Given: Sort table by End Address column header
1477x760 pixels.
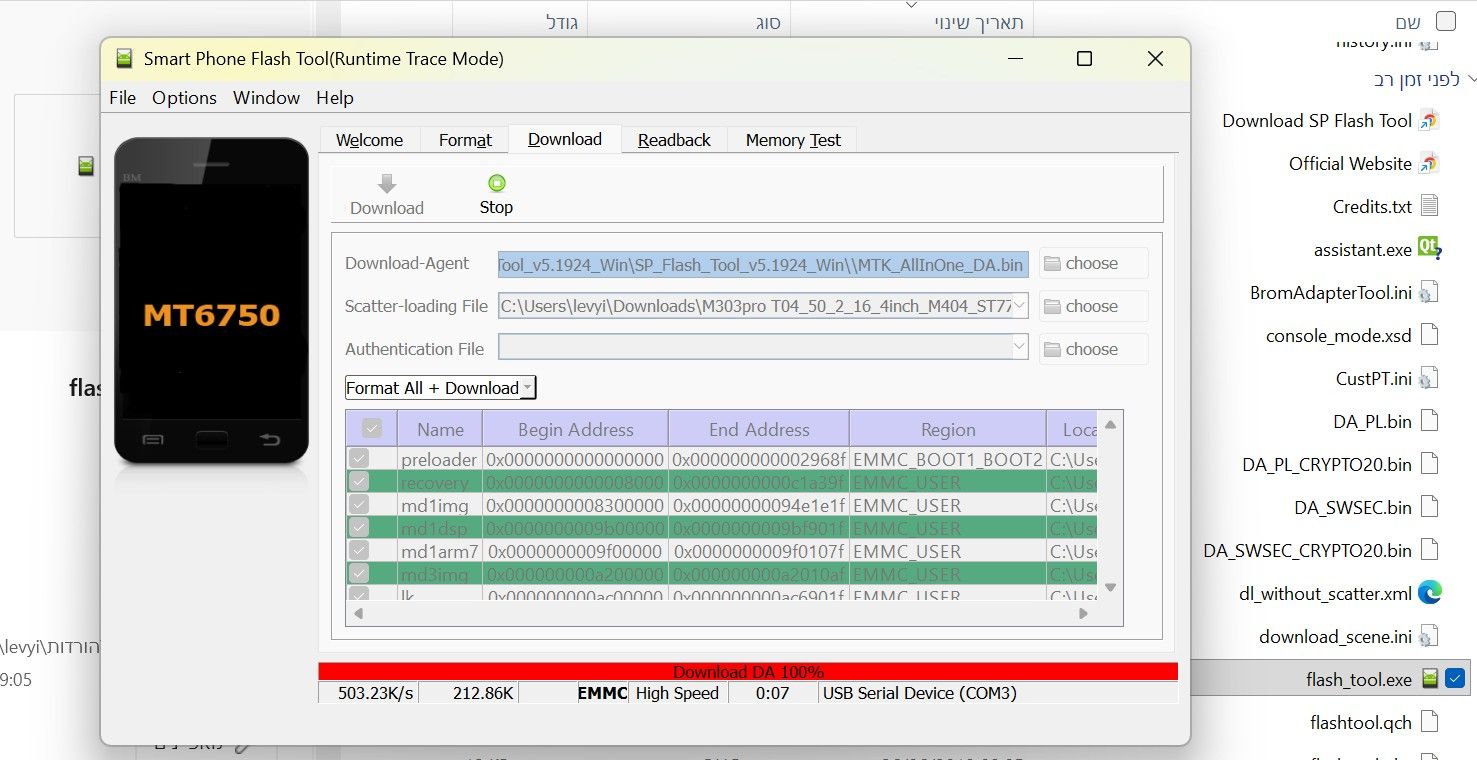Looking at the screenshot, I should [759, 429].
